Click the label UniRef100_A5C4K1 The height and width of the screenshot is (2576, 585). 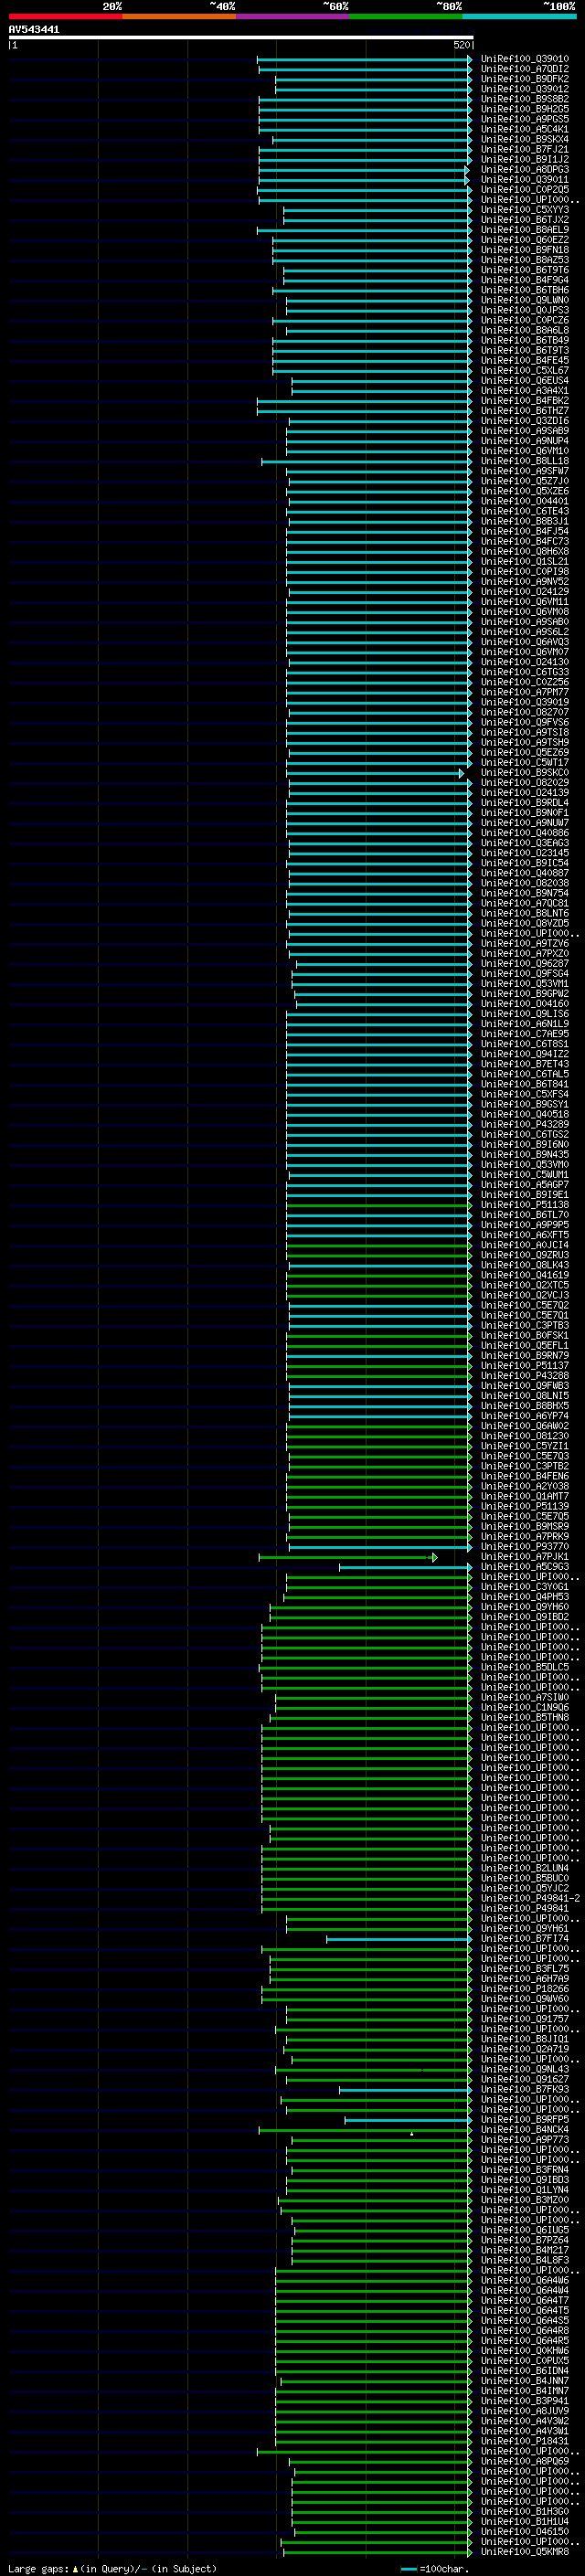525,129
